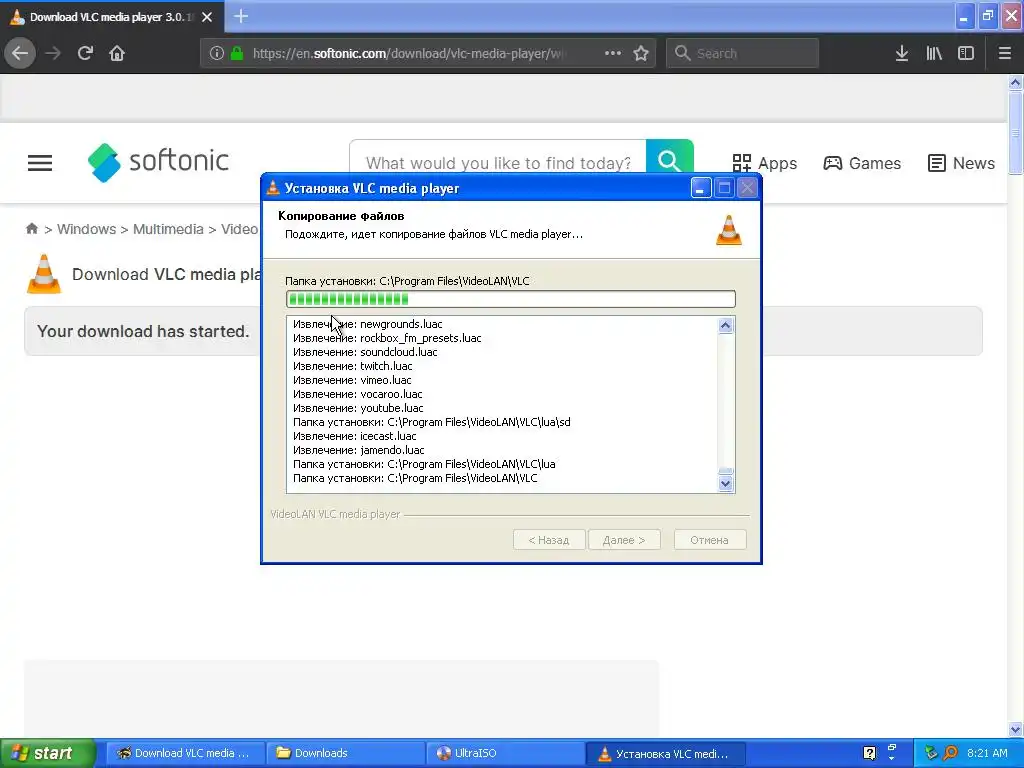This screenshot has height=768, width=1024.
Task: Go to Windows breadcrumb link
Action: point(86,229)
